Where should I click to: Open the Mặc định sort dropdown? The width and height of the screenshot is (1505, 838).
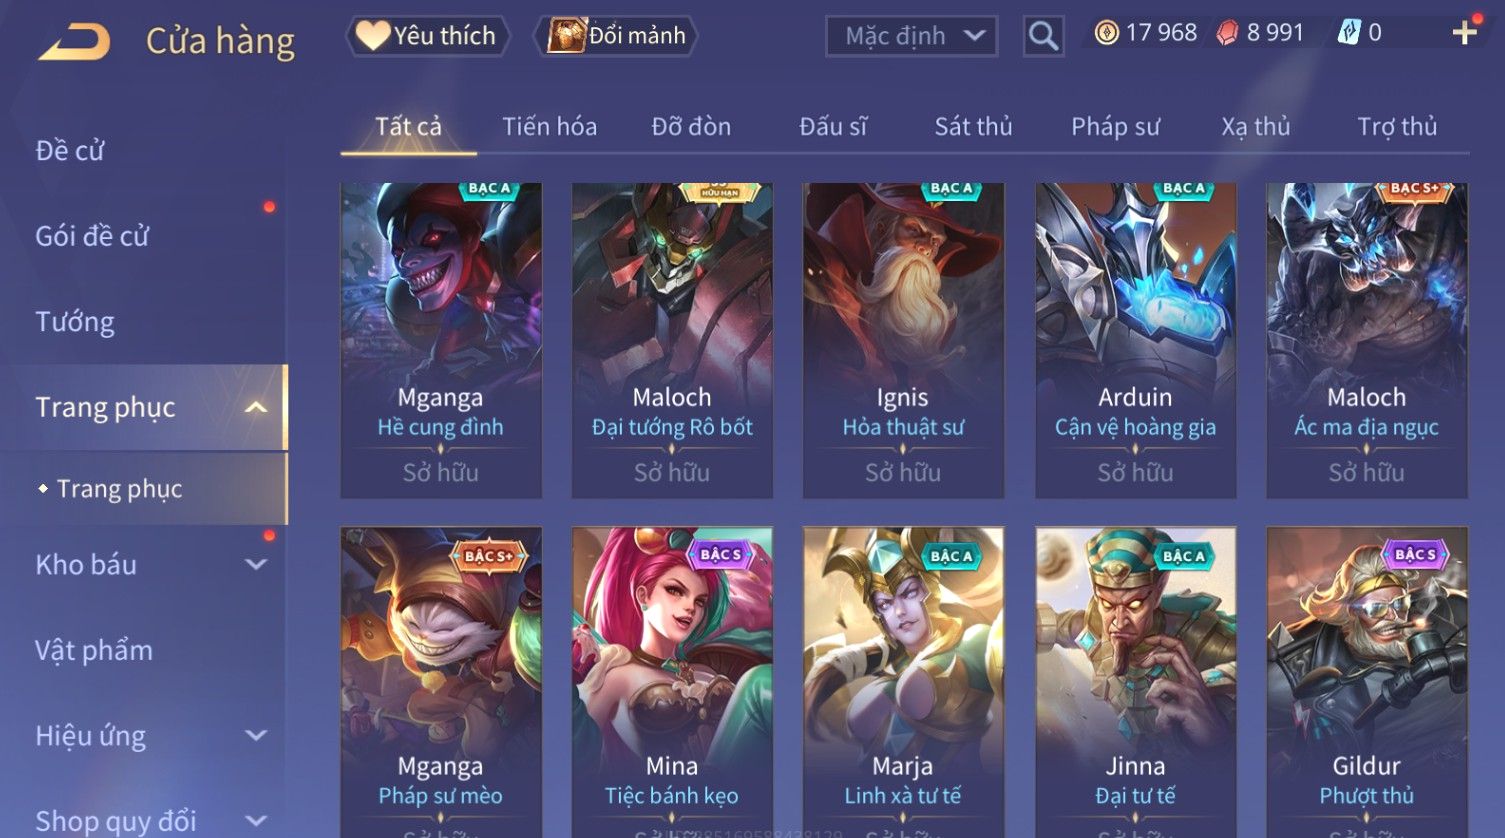pyautogui.click(x=911, y=36)
